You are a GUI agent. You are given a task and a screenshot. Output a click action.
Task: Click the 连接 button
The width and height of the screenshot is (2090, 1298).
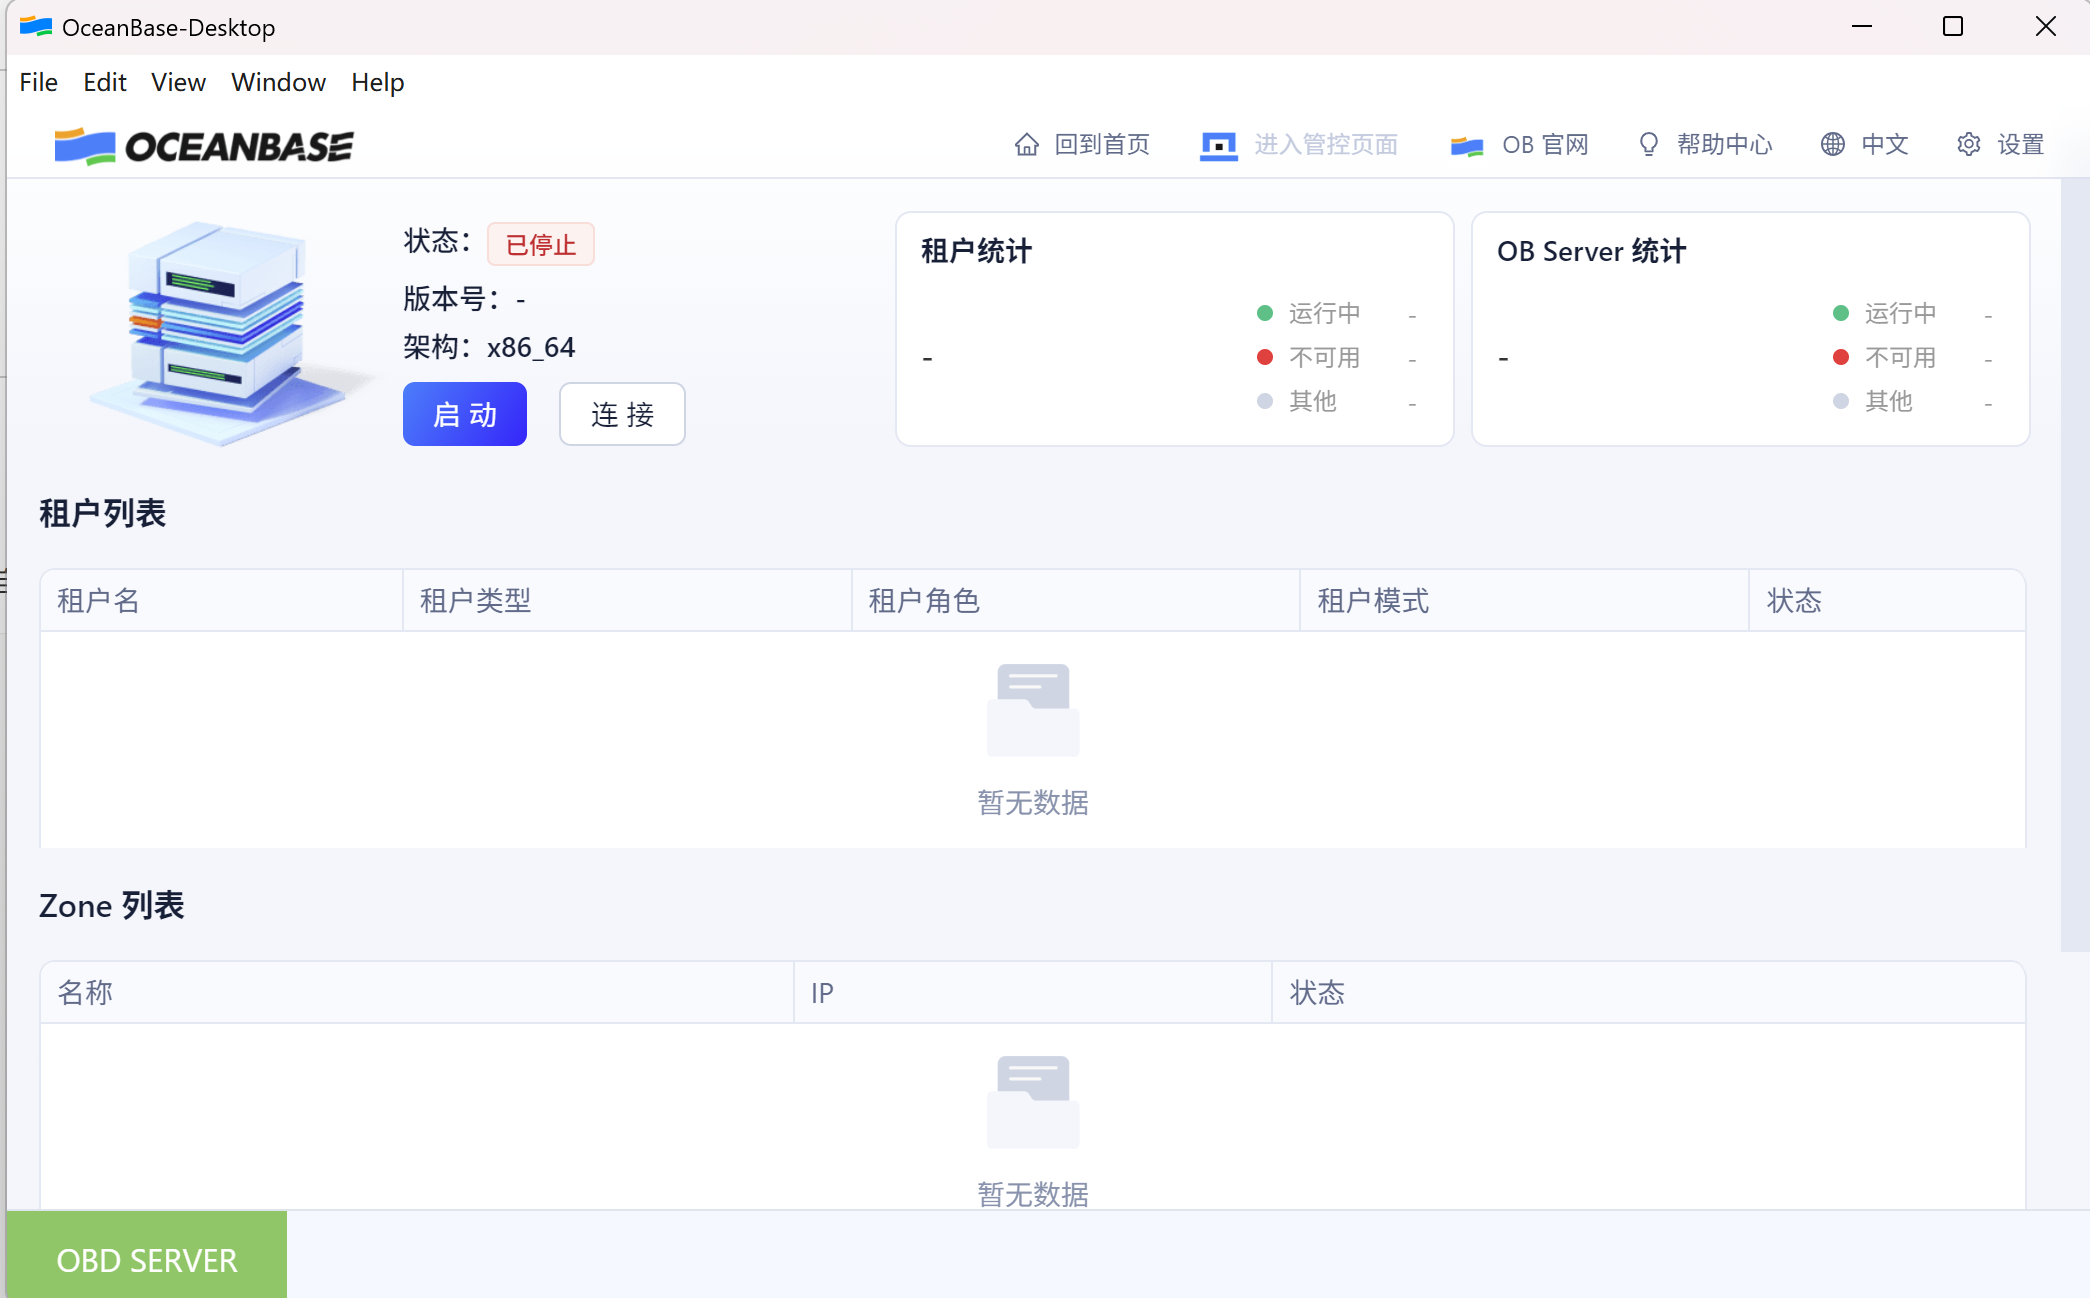point(621,413)
